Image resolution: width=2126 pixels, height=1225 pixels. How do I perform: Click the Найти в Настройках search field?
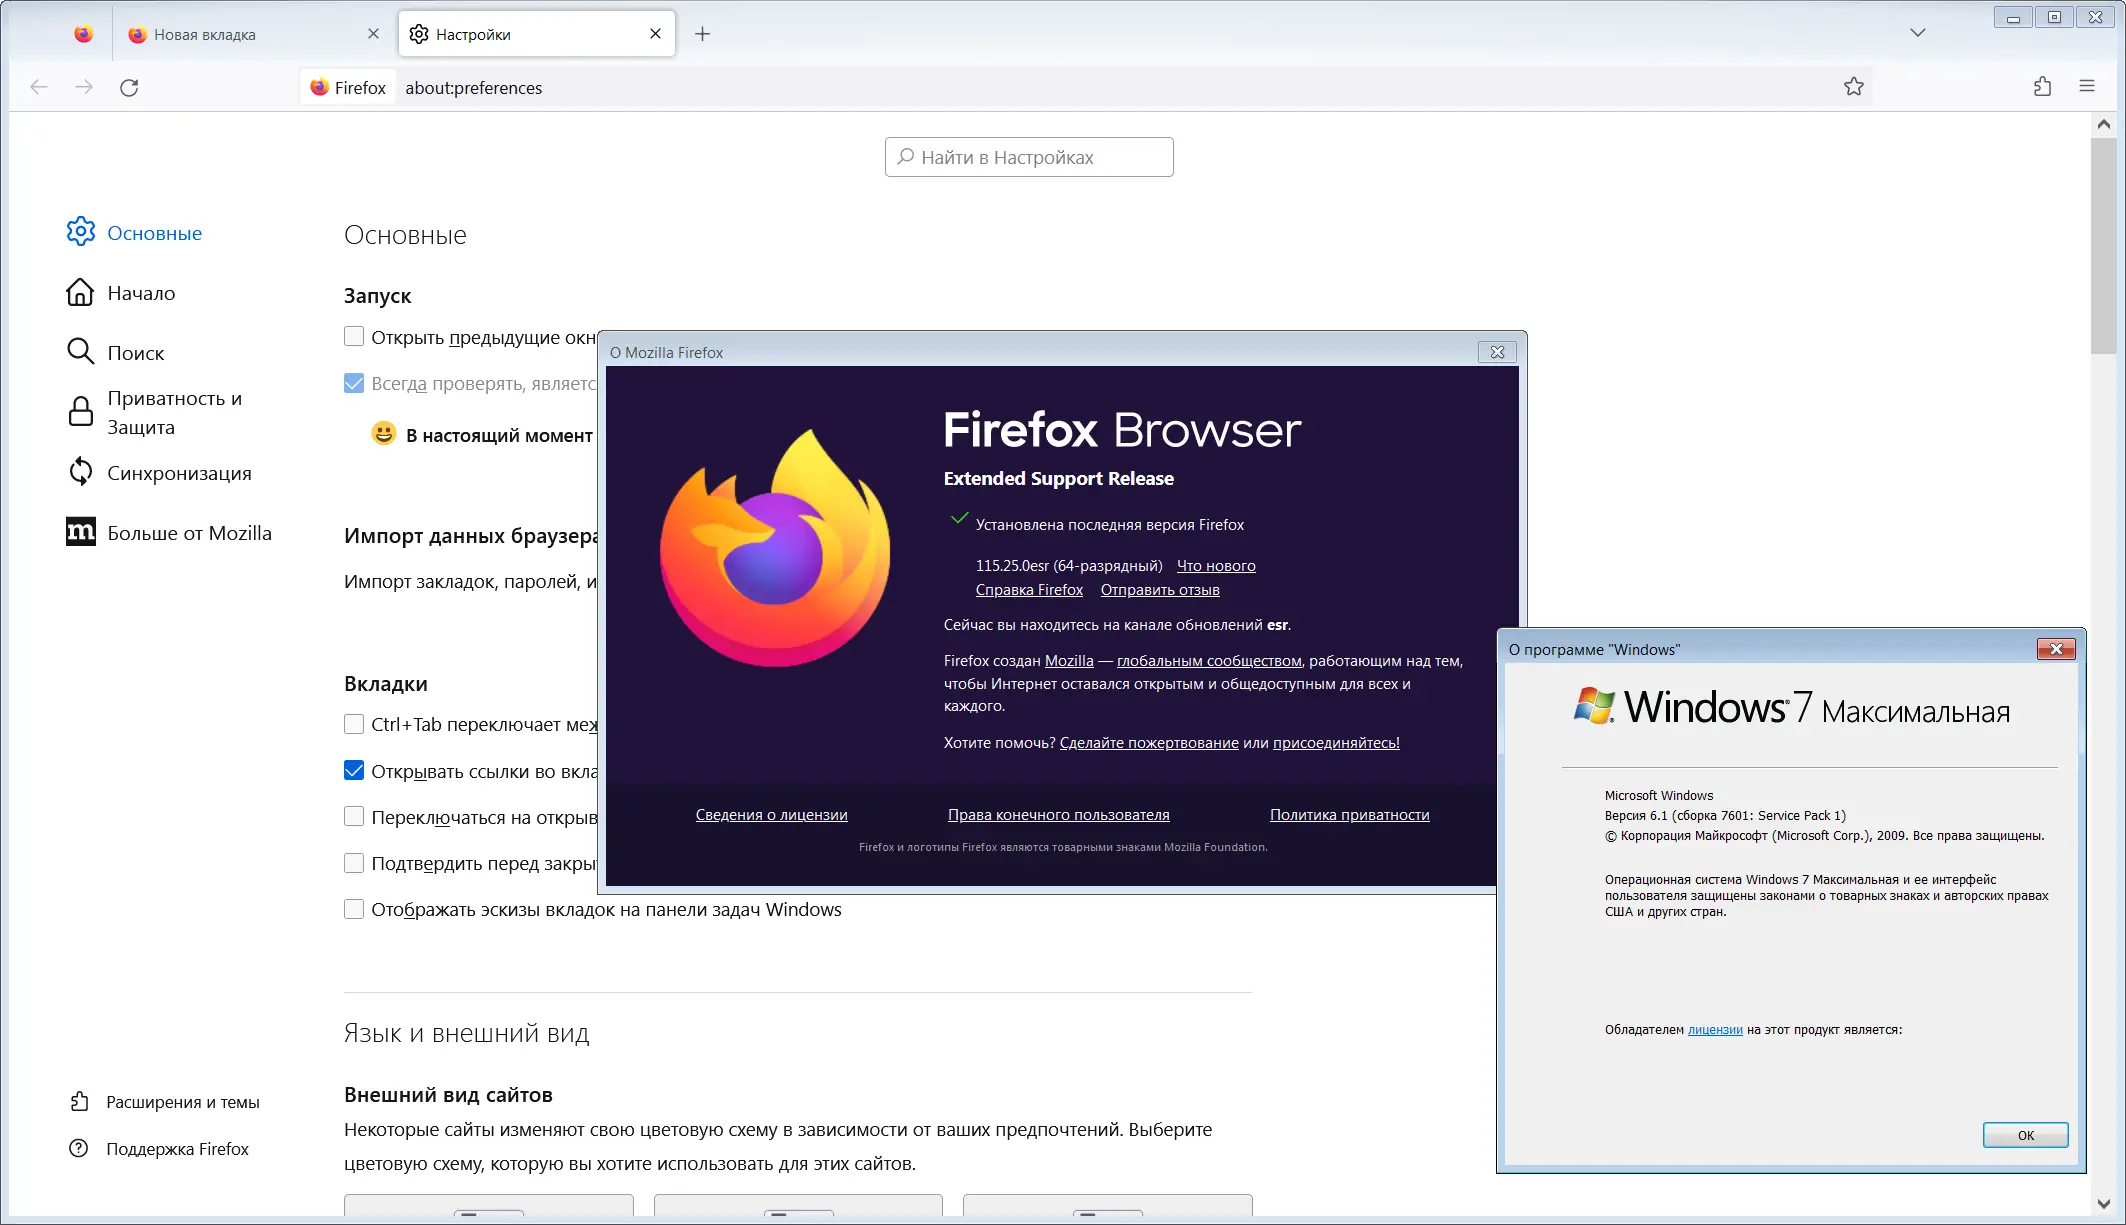(x=1029, y=157)
